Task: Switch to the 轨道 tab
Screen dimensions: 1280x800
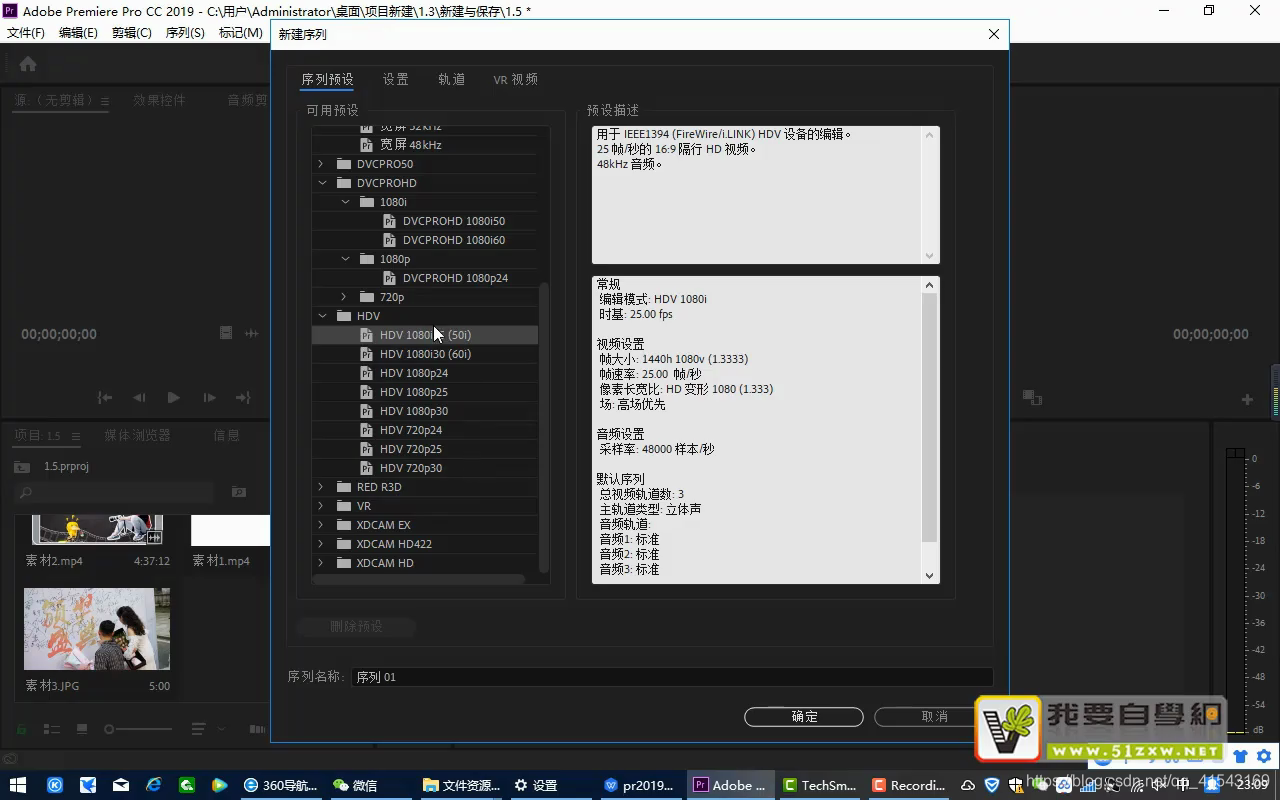Action: 451,79
